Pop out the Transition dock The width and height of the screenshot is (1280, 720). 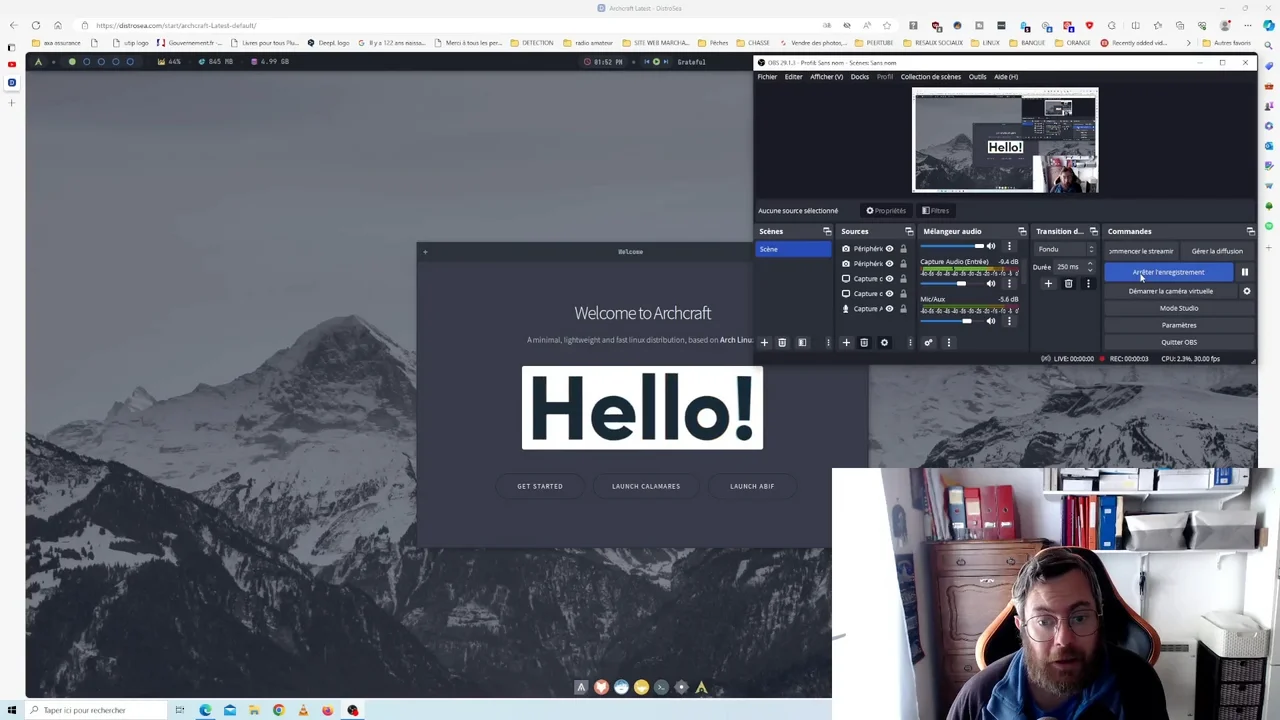(1093, 231)
